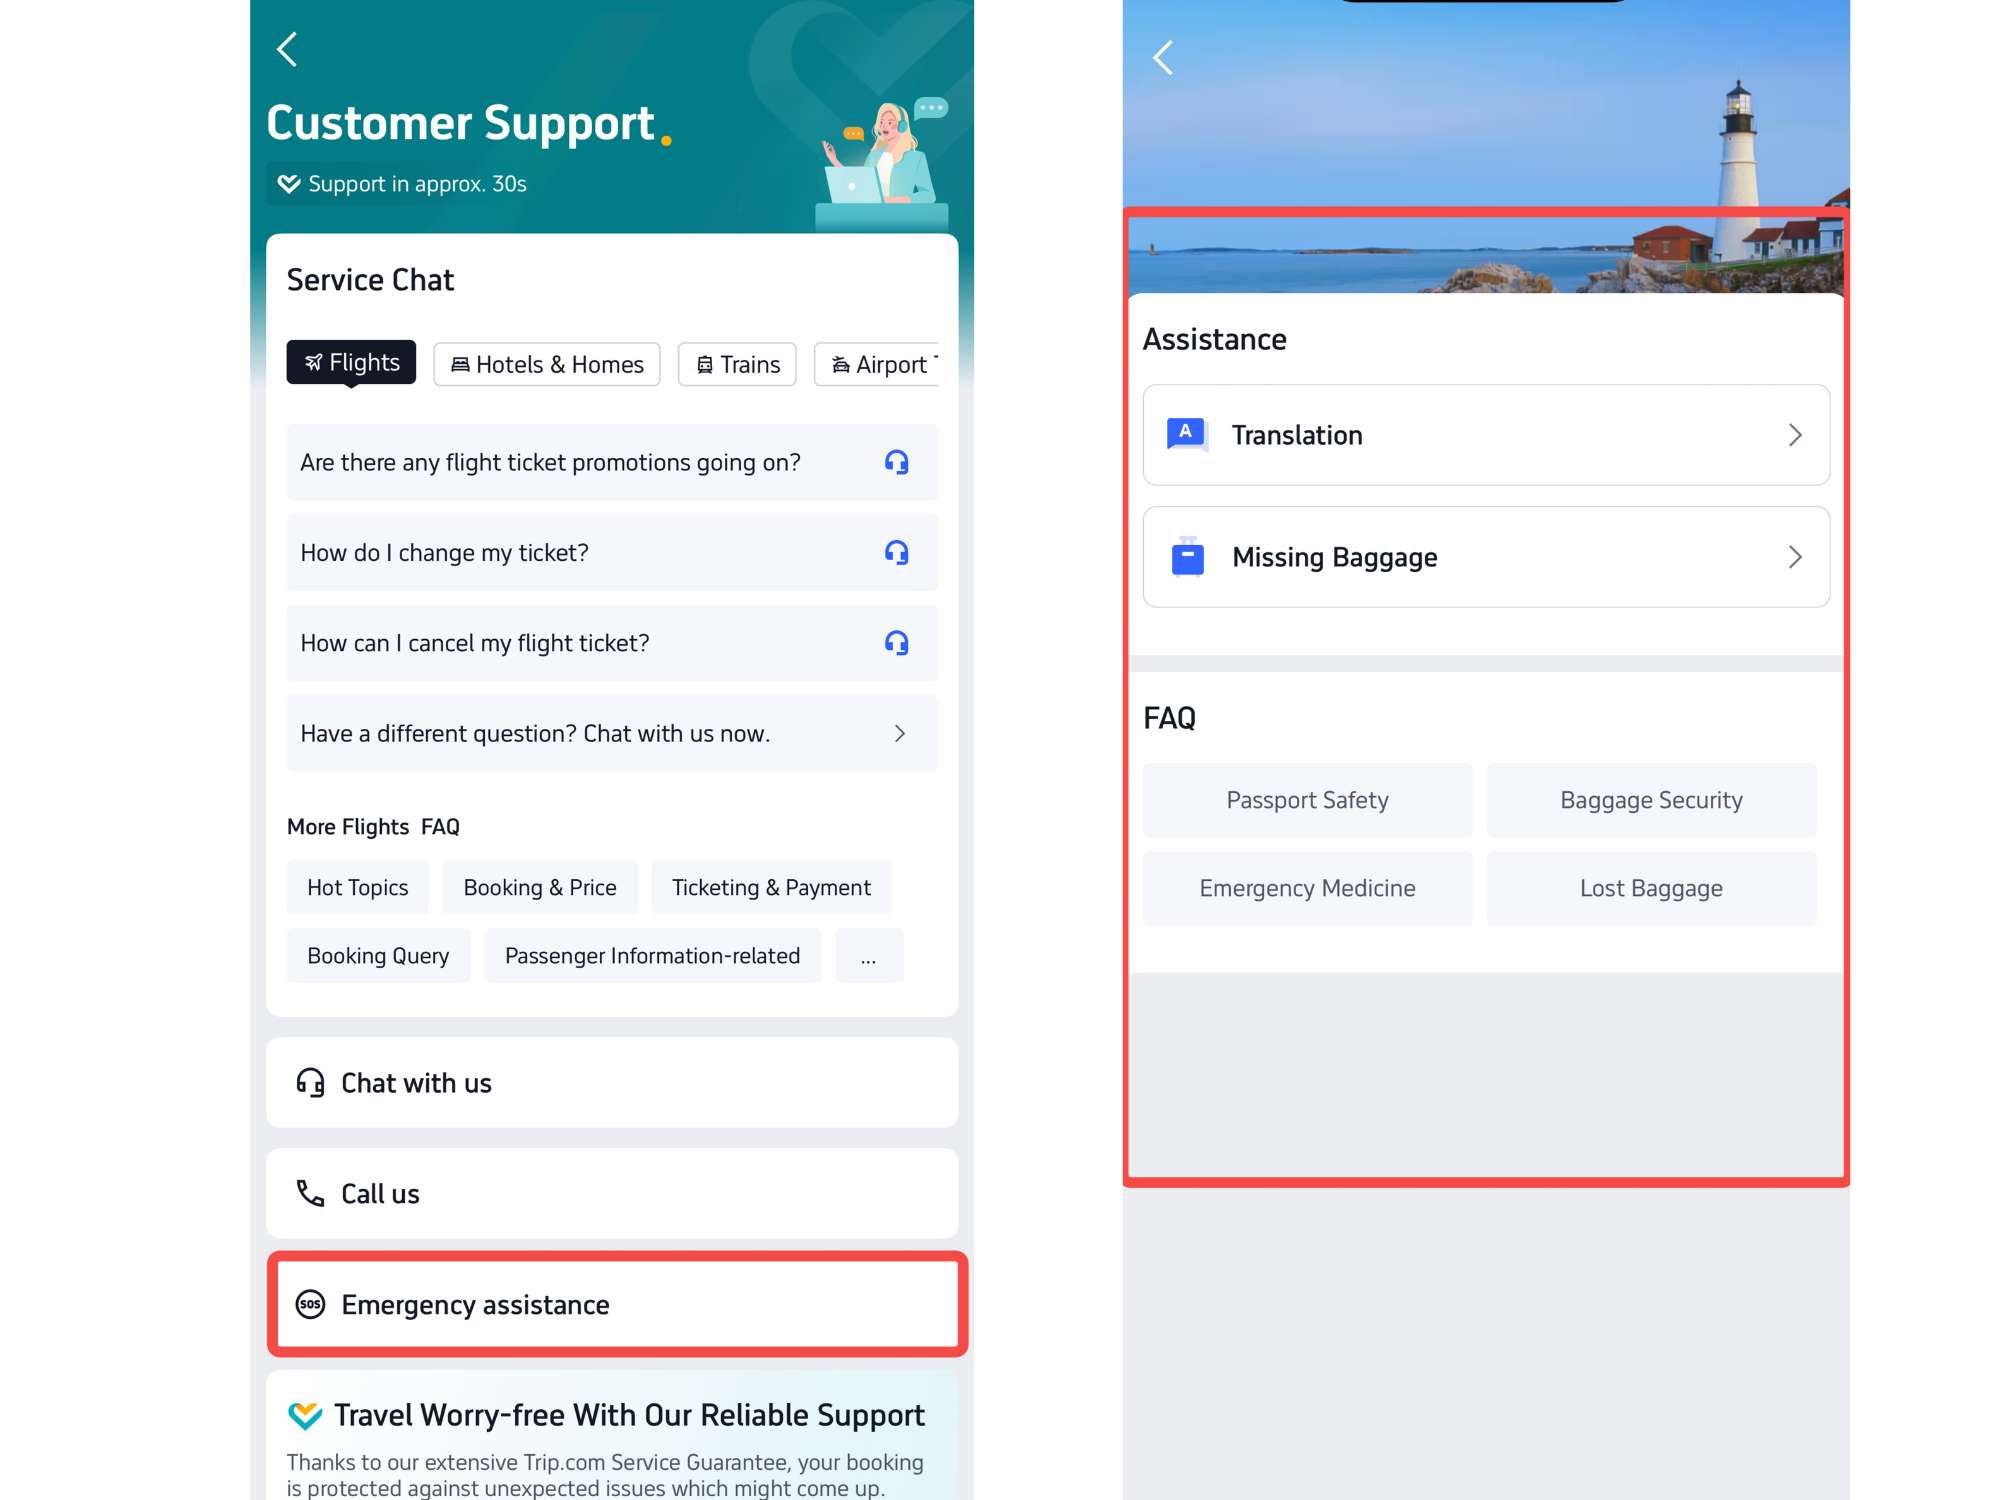Image resolution: width=2000 pixels, height=1500 pixels.
Task: Select Ticketing & Payment FAQ topic
Action: click(771, 888)
